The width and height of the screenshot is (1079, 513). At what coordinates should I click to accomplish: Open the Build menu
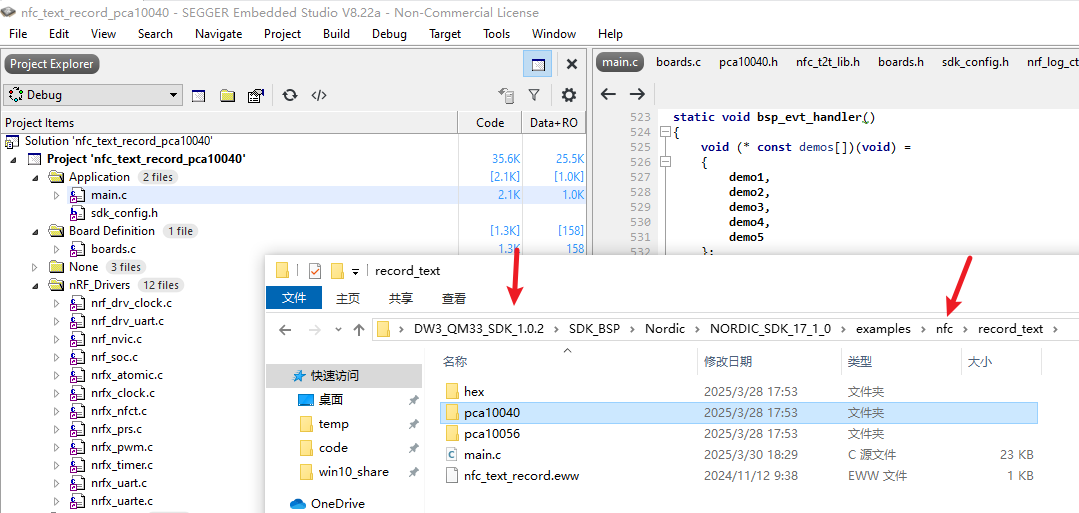click(x=336, y=34)
